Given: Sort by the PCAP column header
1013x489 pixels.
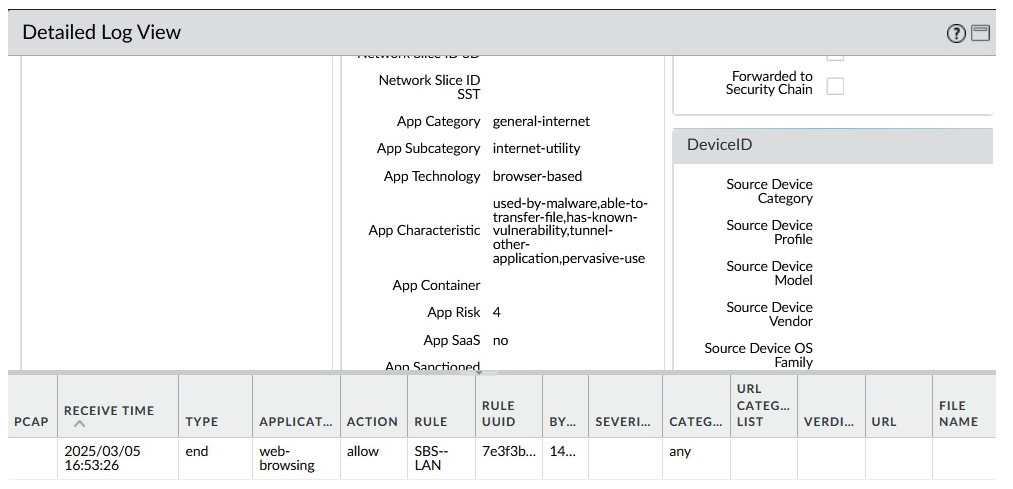Looking at the screenshot, I should point(31,421).
